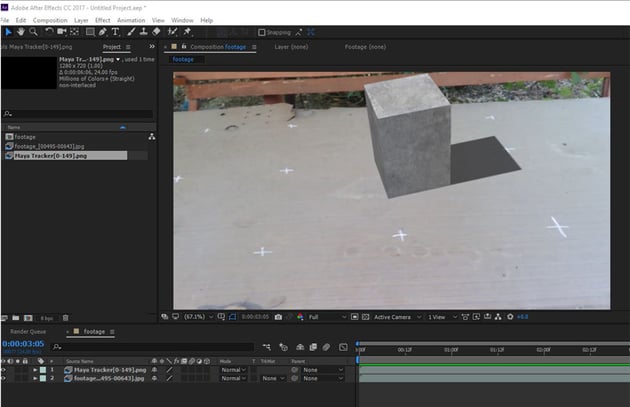Open the channel and color management RGB icon
This screenshot has width=630, height=407.
(x=300, y=317)
